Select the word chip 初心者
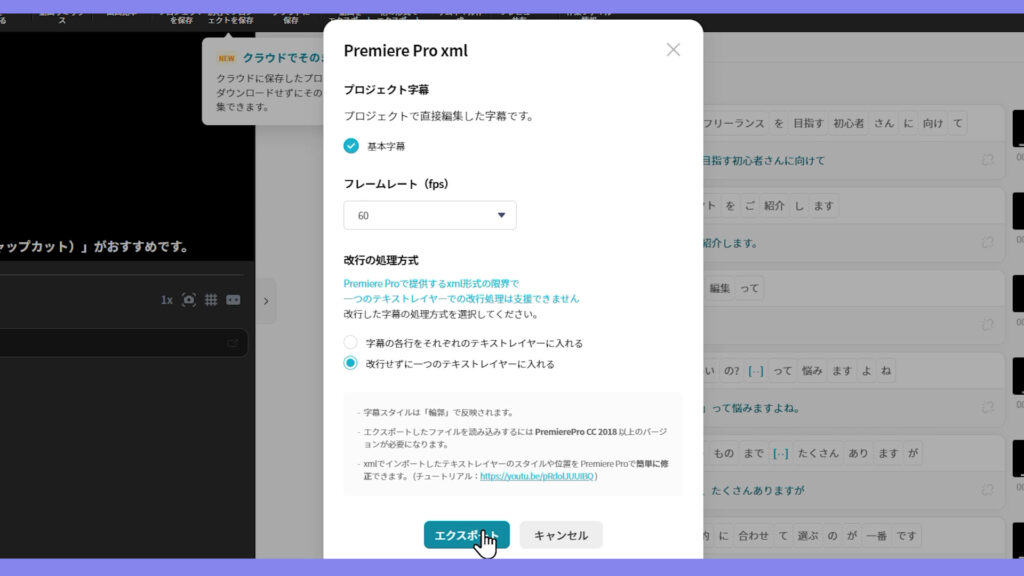 (848, 123)
